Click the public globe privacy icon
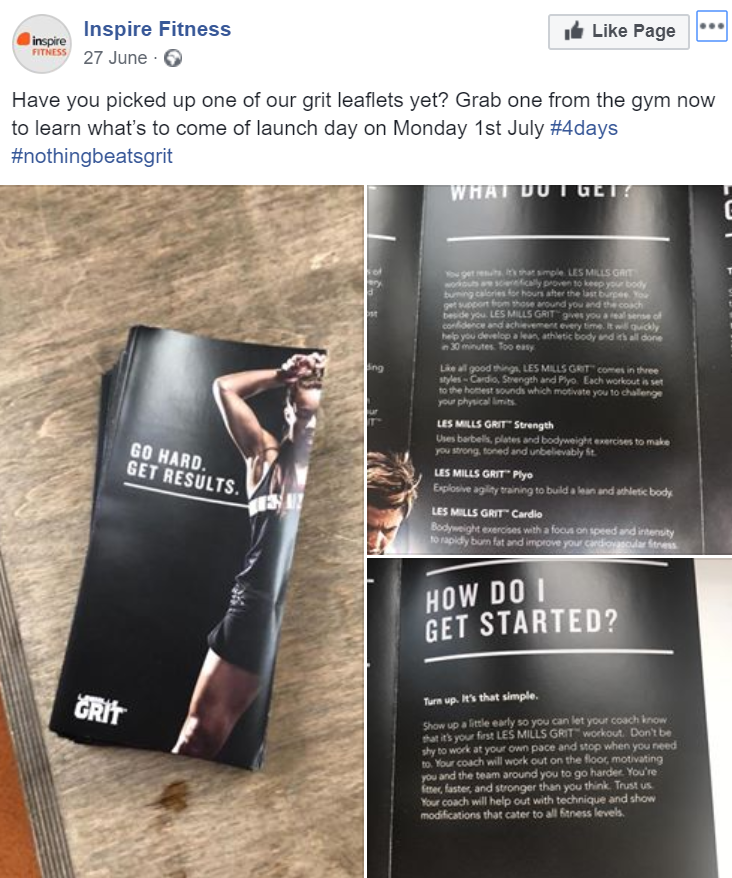 point(172,58)
